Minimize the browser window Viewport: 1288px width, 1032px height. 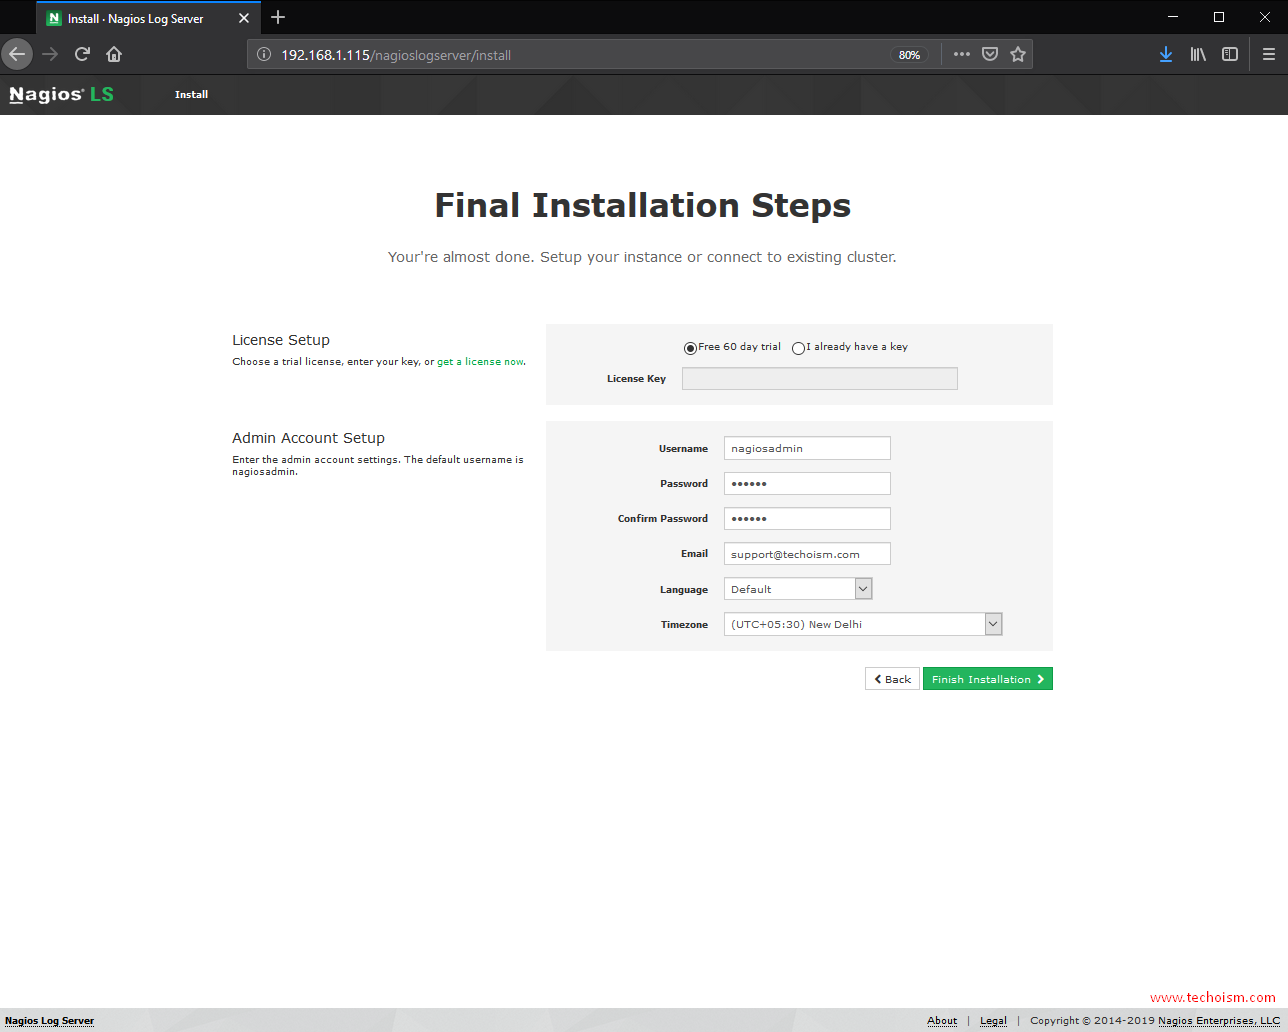(1173, 17)
